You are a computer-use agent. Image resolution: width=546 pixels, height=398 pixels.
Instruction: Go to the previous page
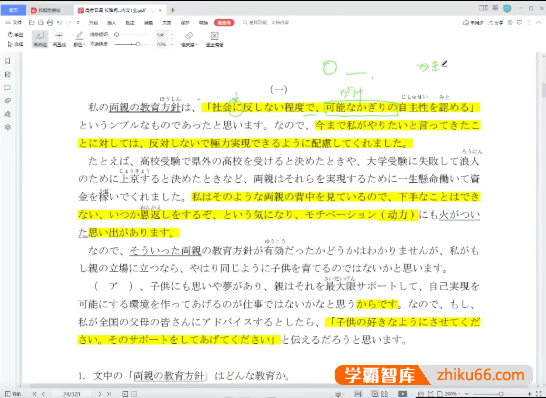[43, 394]
